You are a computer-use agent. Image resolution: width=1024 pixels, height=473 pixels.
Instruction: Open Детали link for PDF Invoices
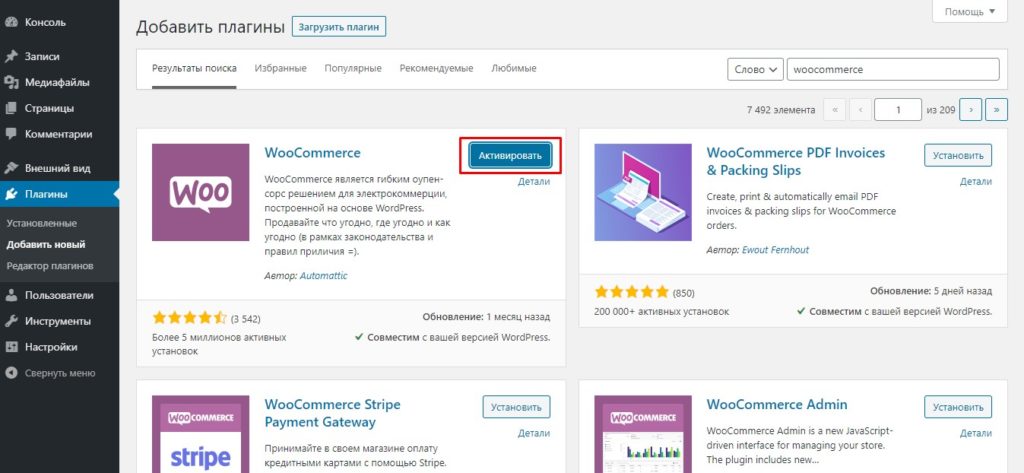pyautogui.click(x=976, y=182)
